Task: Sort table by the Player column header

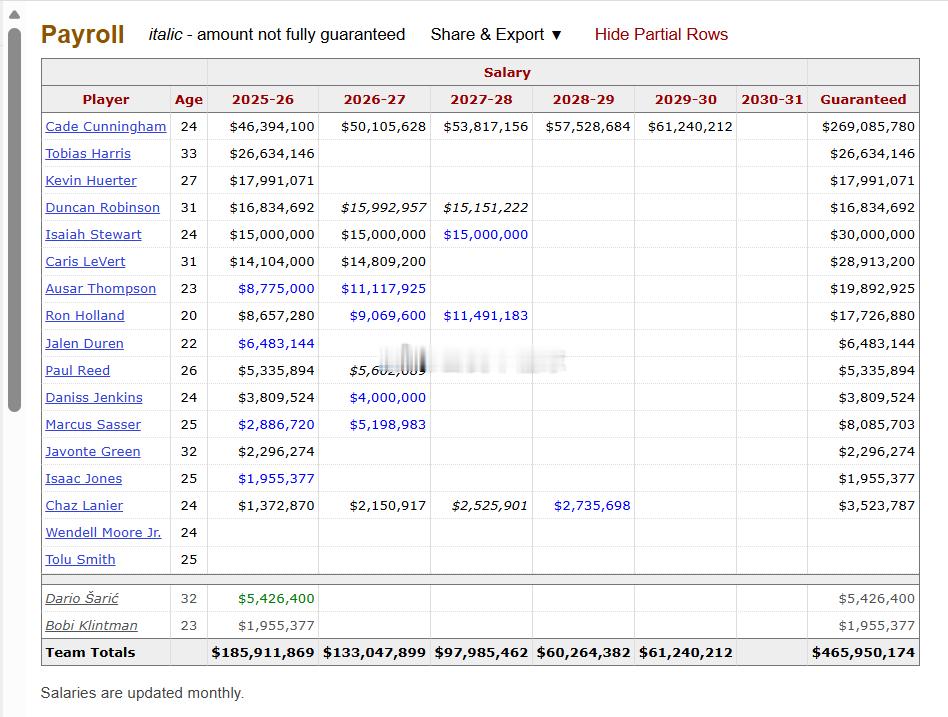Action: (106, 99)
